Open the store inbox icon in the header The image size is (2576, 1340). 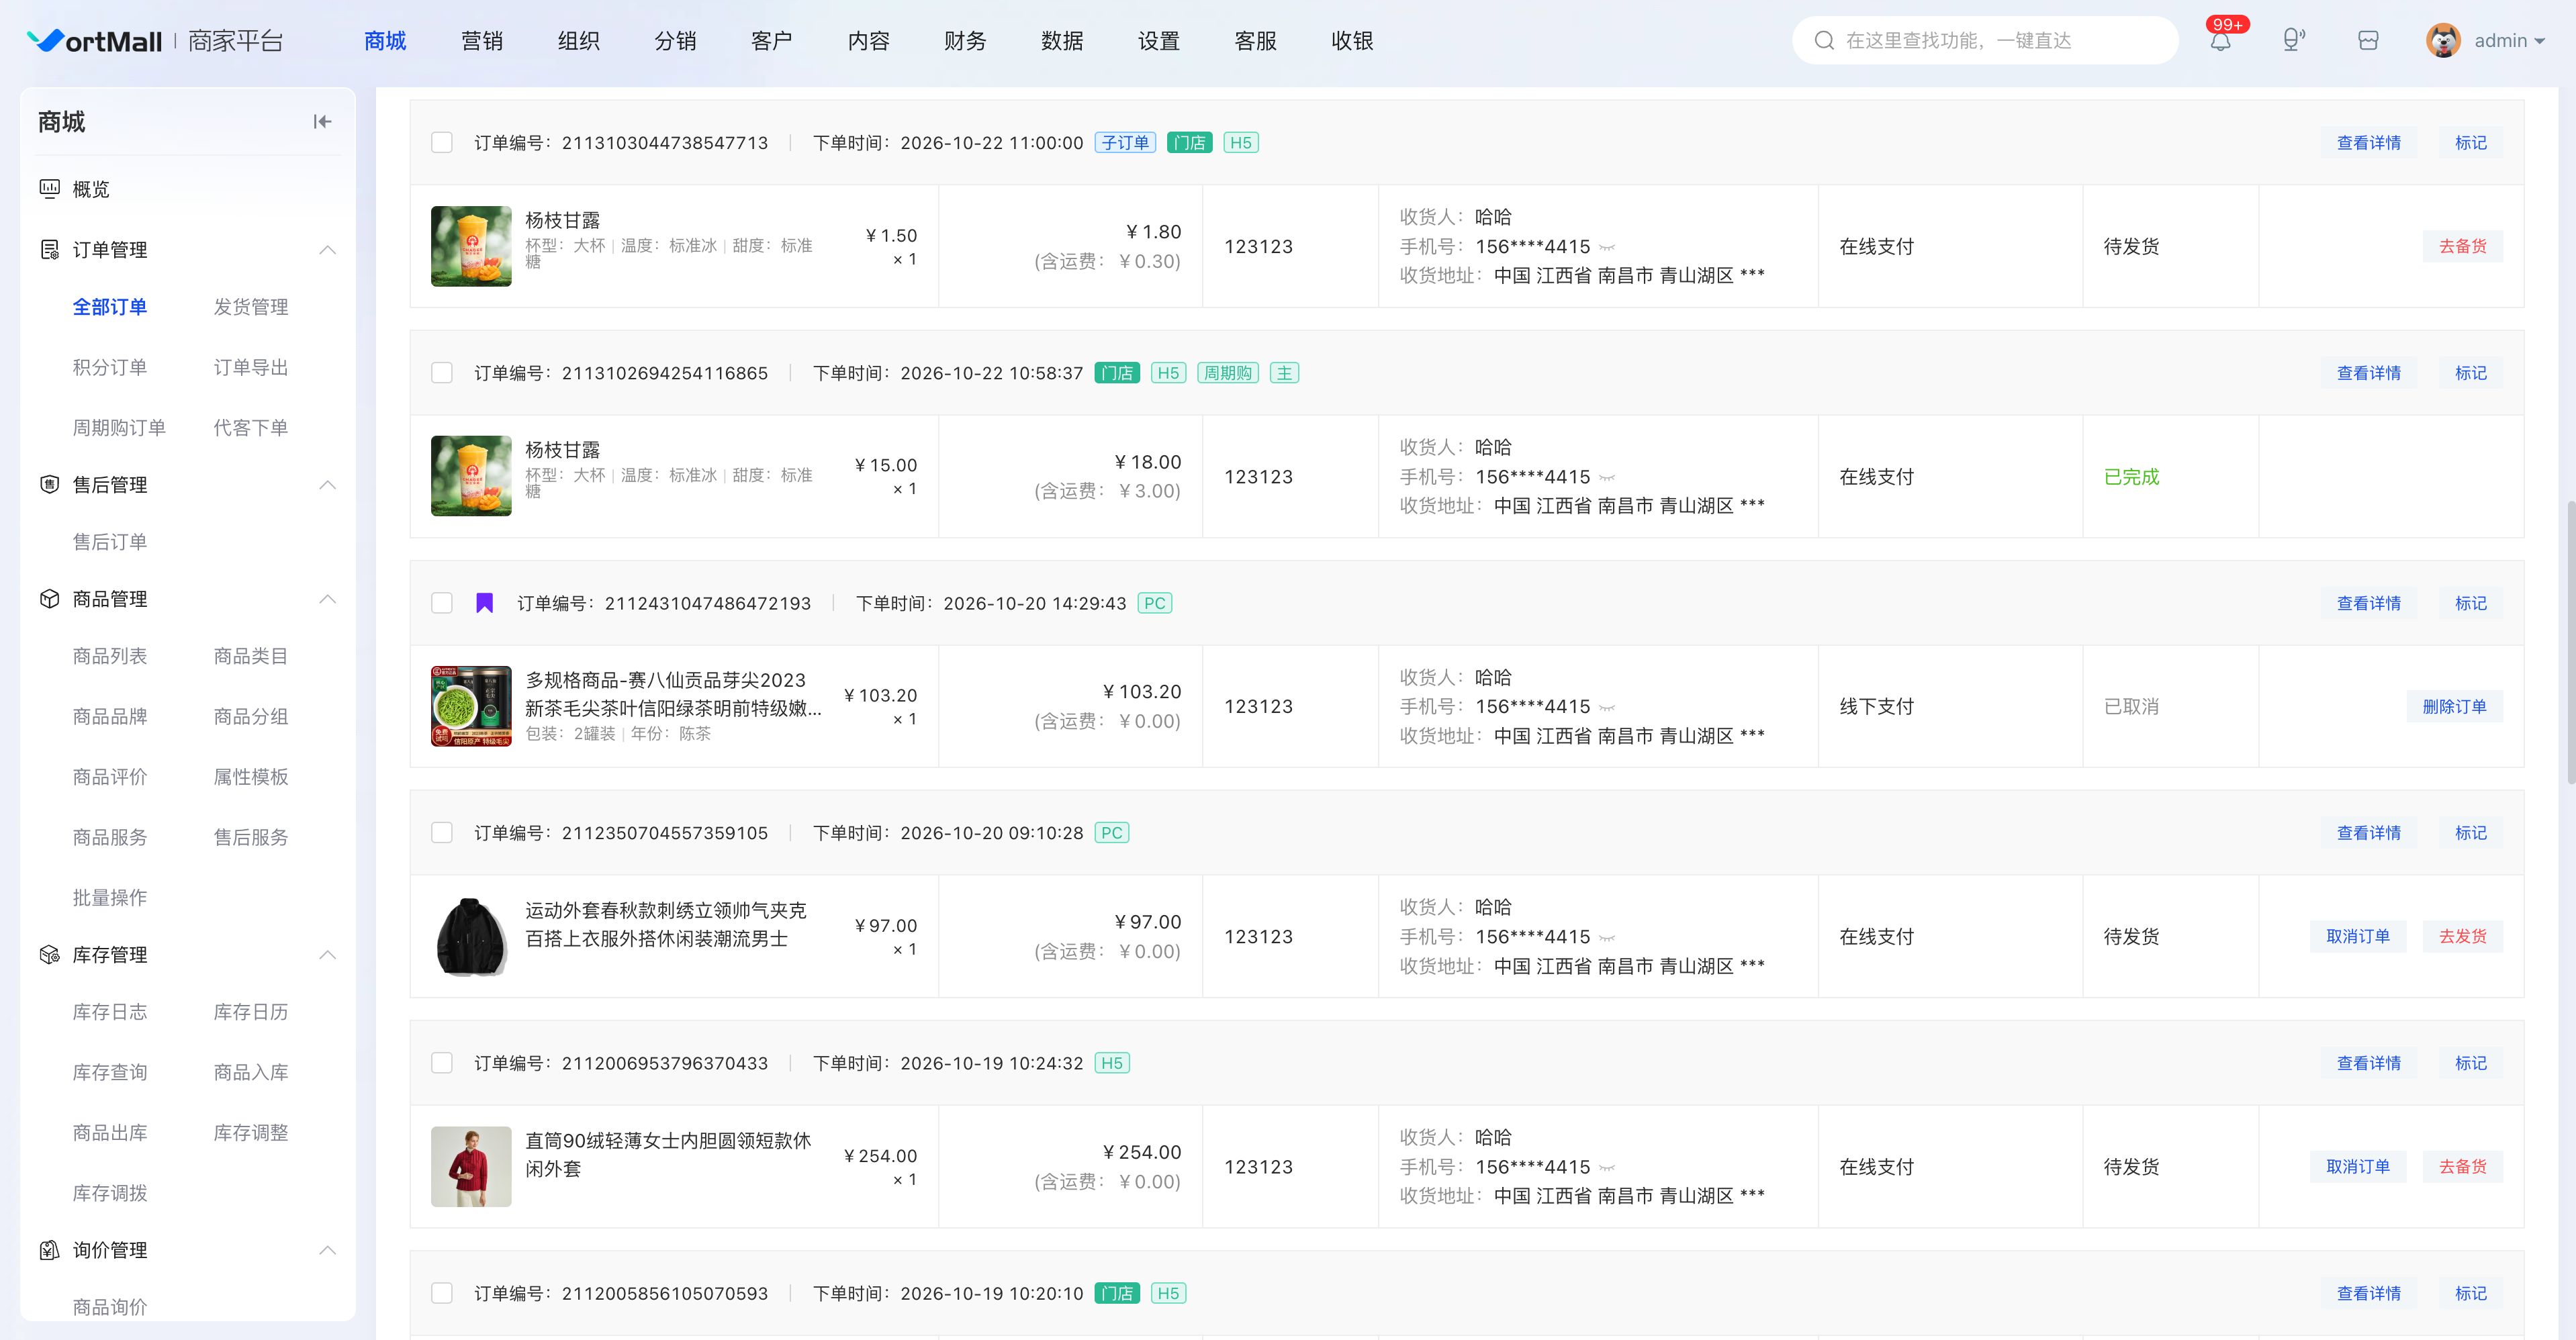pyautogui.click(x=2368, y=40)
